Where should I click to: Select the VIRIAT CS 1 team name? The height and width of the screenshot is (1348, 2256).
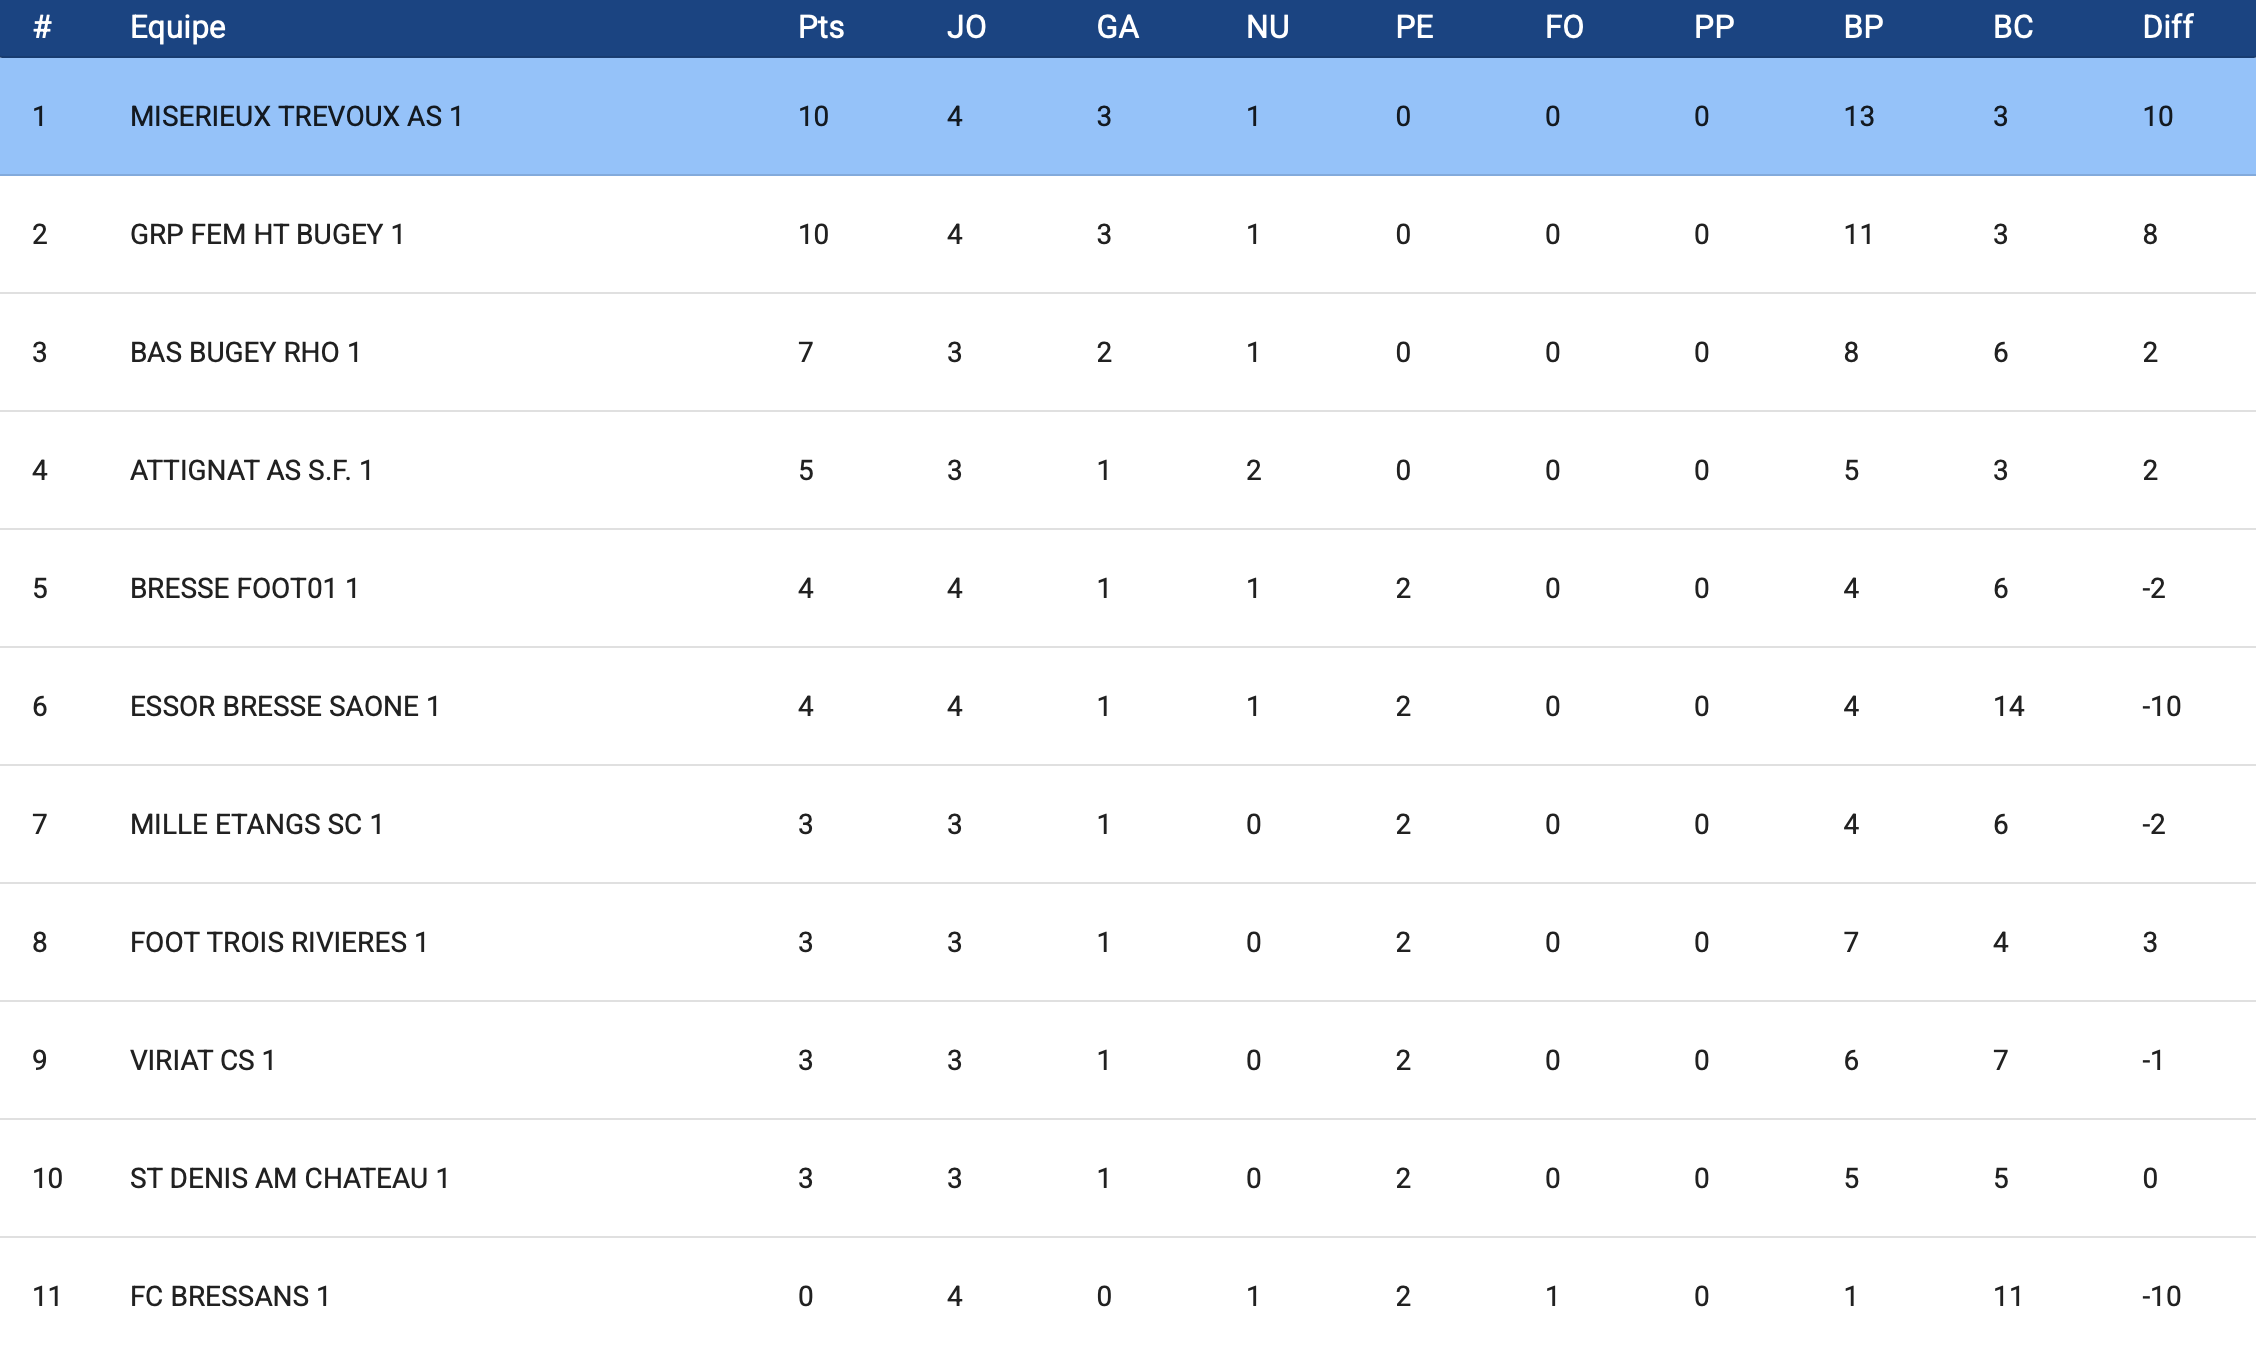click(203, 1061)
